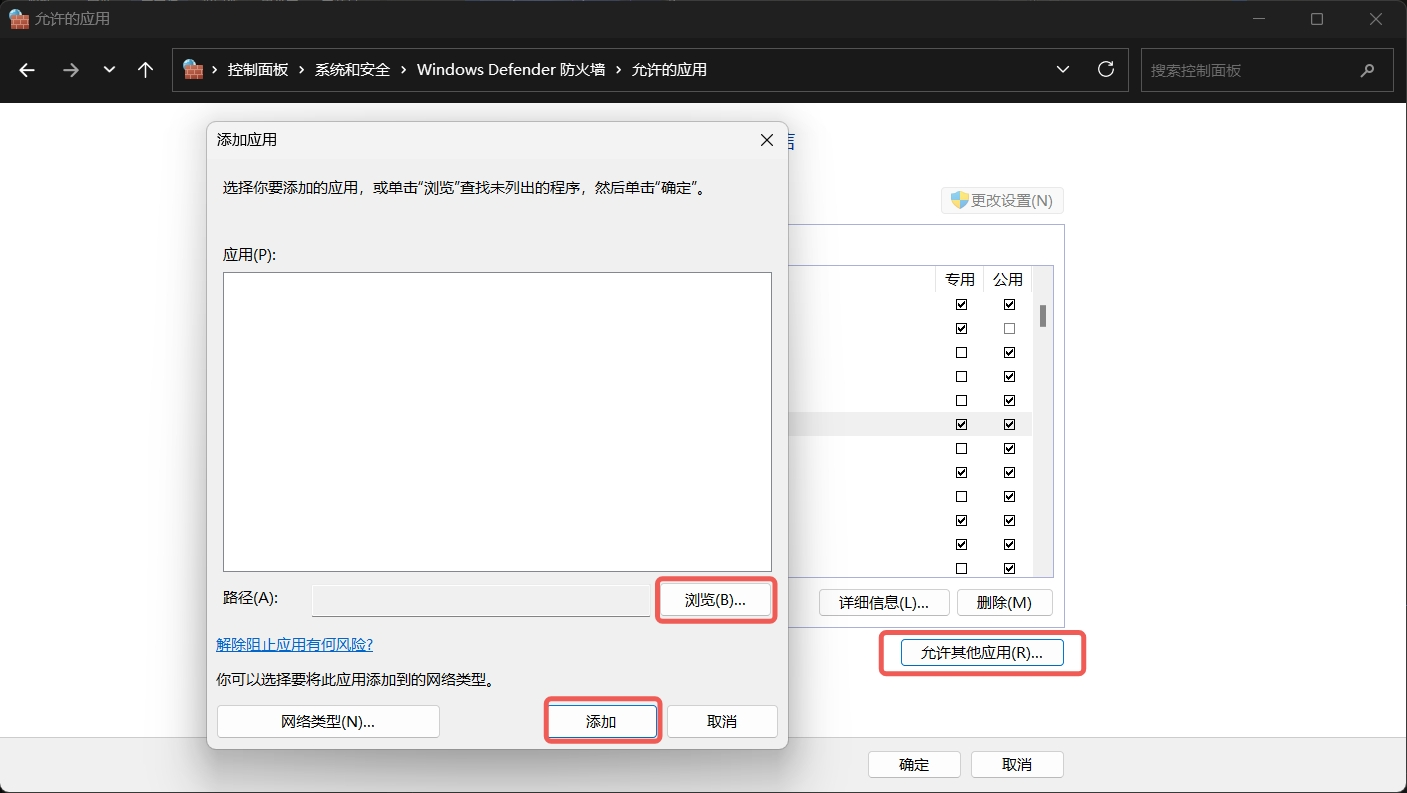Go to Windows Defender 防火墙 via breadcrumb
The image size is (1407, 793).
511,69
